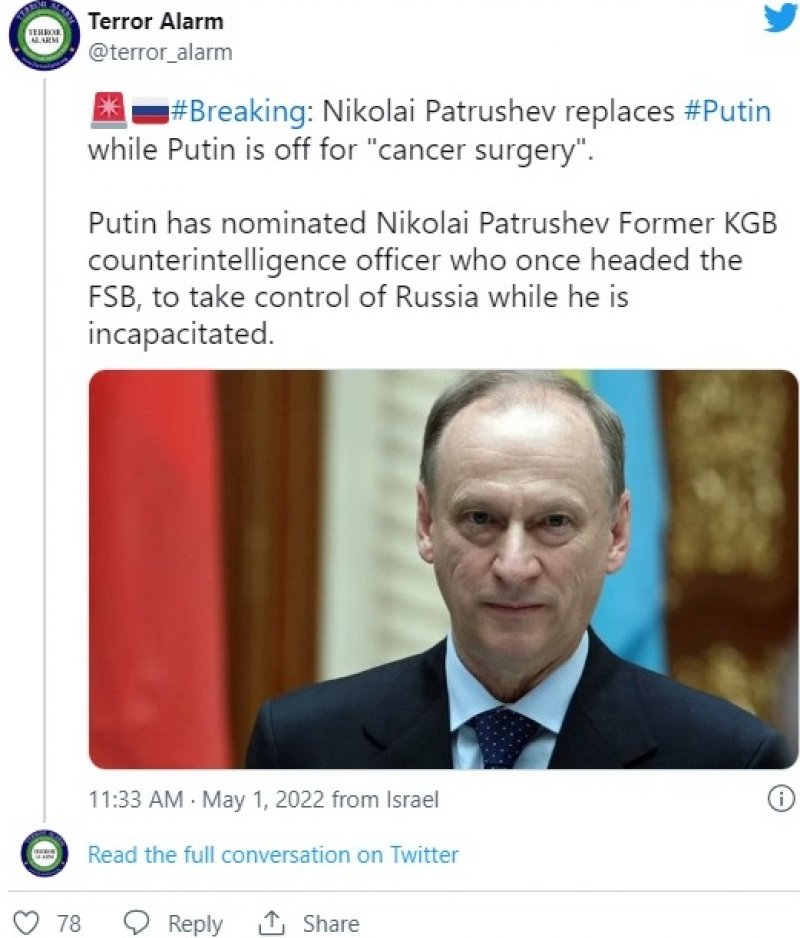Image resolution: width=800 pixels, height=938 pixels.
Task: Click the Terror Alarm profile avatar
Action: pyautogui.click(x=43, y=32)
